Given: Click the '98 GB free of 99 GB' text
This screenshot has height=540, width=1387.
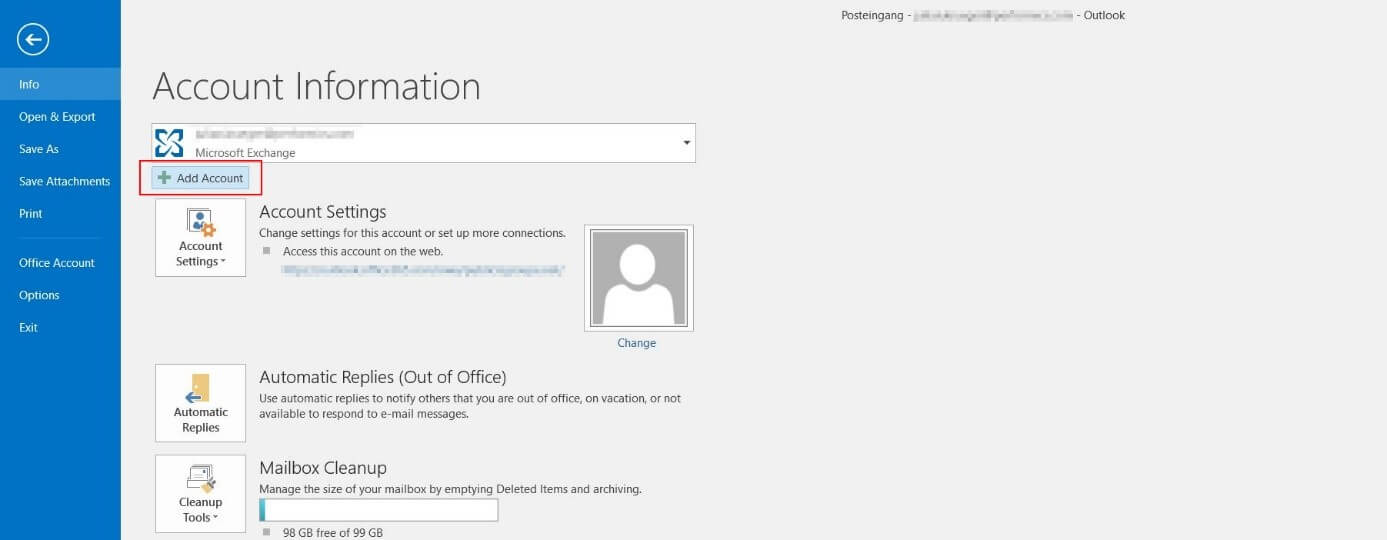Looking at the screenshot, I should coord(333,533).
